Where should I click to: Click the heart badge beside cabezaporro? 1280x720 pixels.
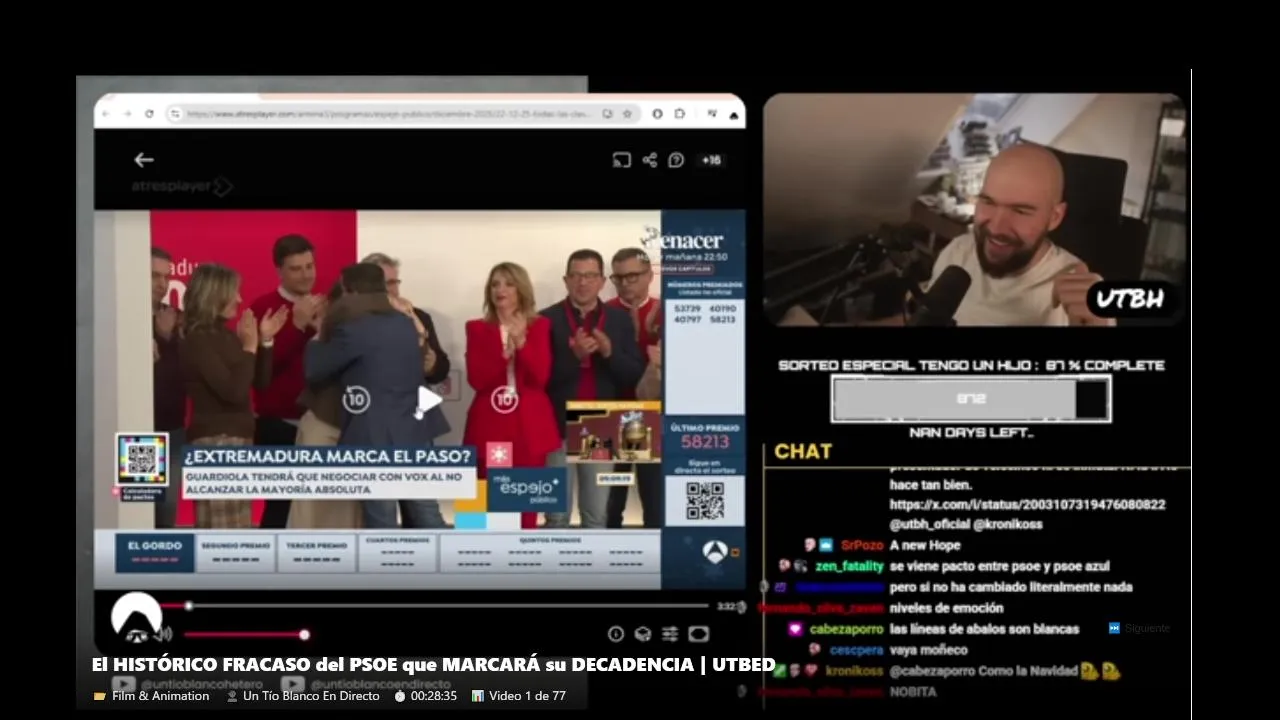point(795,629)
